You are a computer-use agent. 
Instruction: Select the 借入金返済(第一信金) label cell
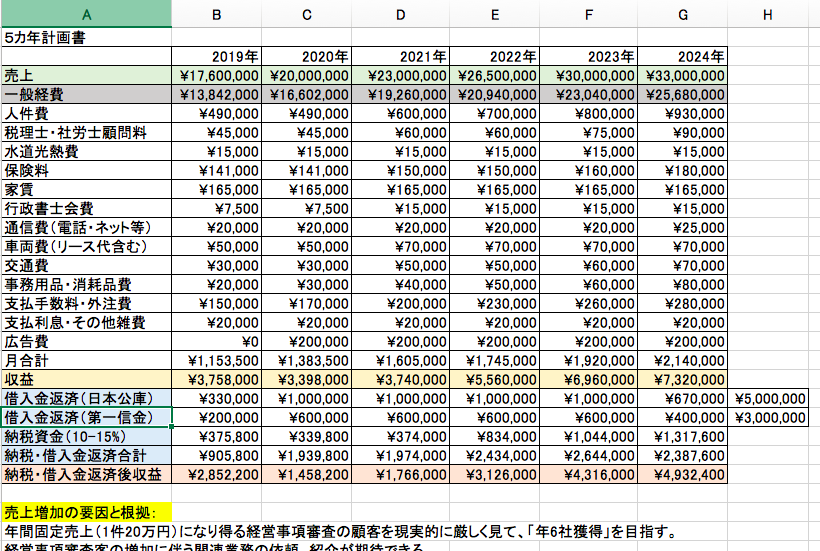[86, 417]
